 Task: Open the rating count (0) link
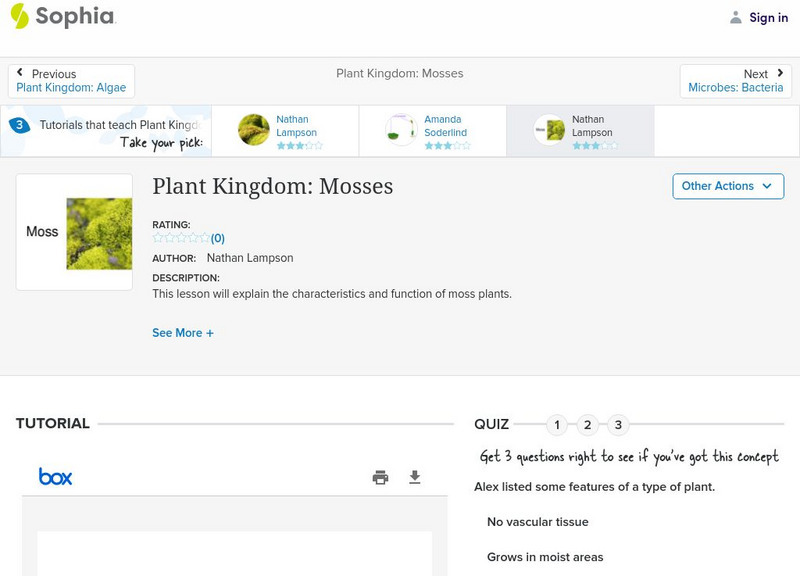(217, 238)
